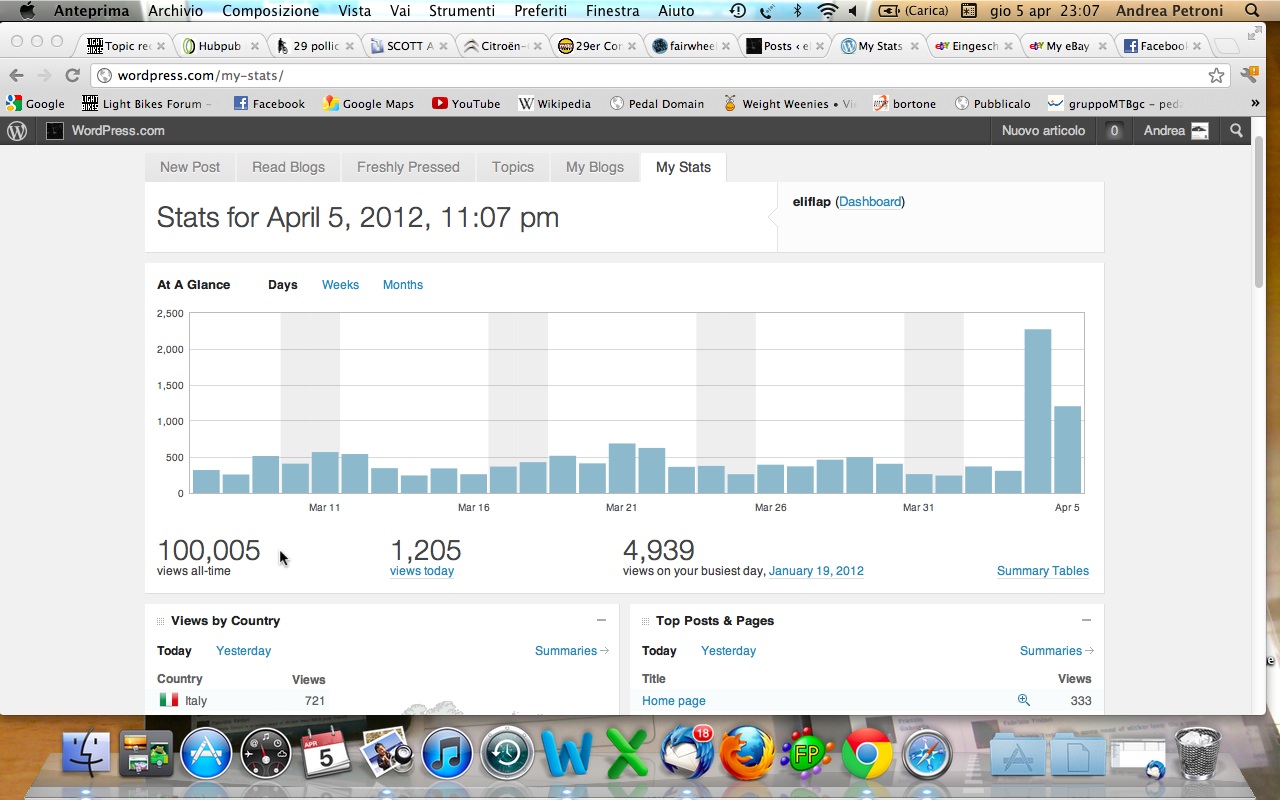
Task: Open the notifications counter showing 0
Action: coord(1114,131)
